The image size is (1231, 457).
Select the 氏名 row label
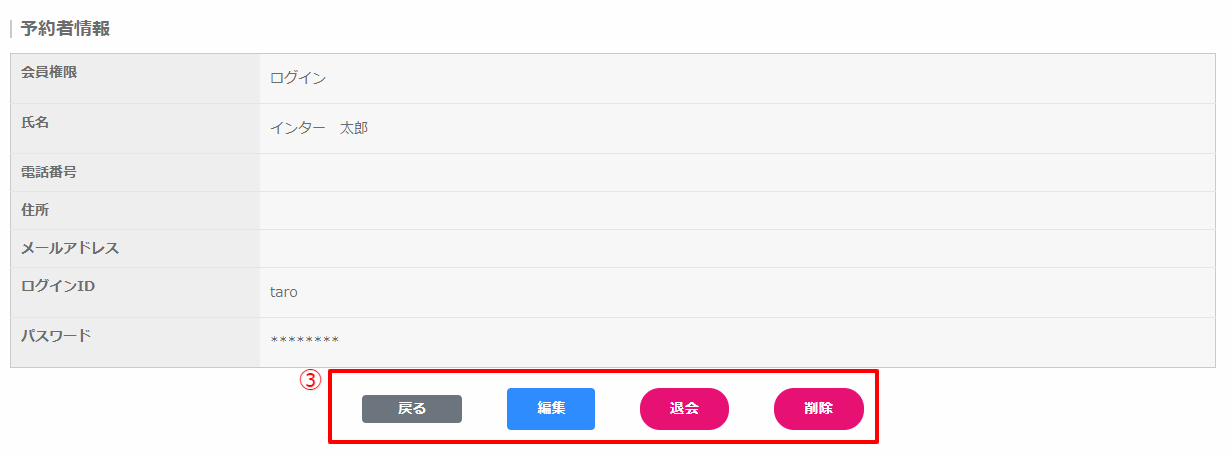[x=35, y=123]
